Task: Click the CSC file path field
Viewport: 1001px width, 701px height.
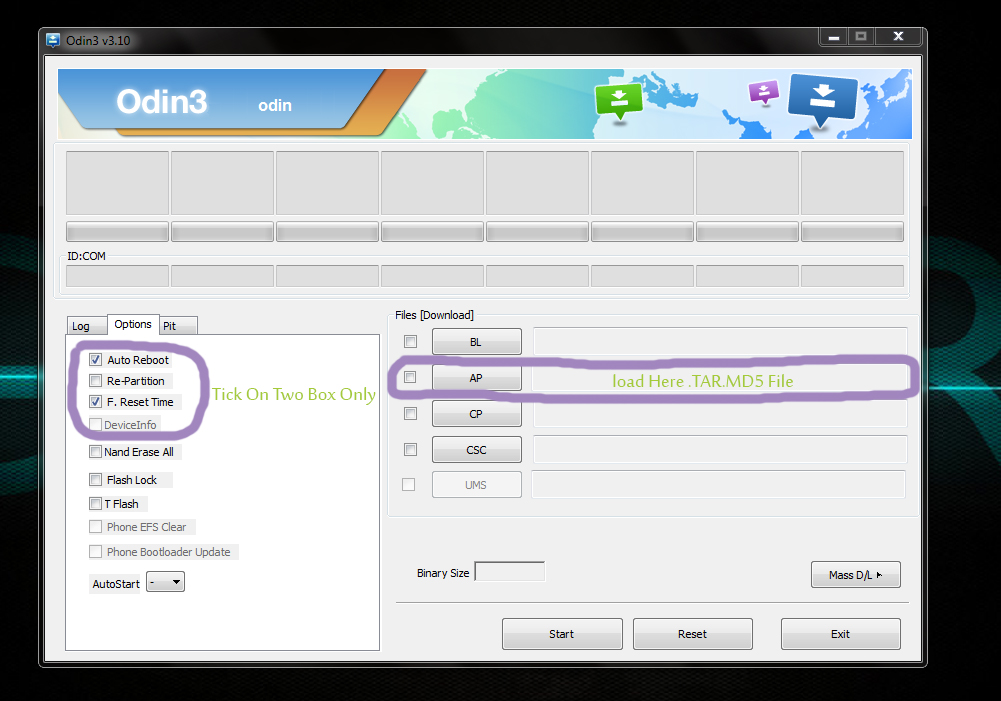Action: [720, 449]
